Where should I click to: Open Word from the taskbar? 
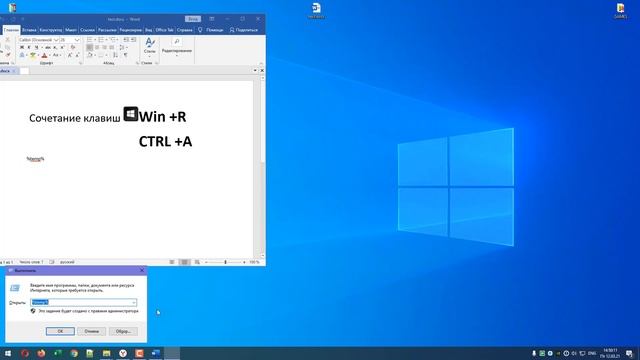point(156,353)
